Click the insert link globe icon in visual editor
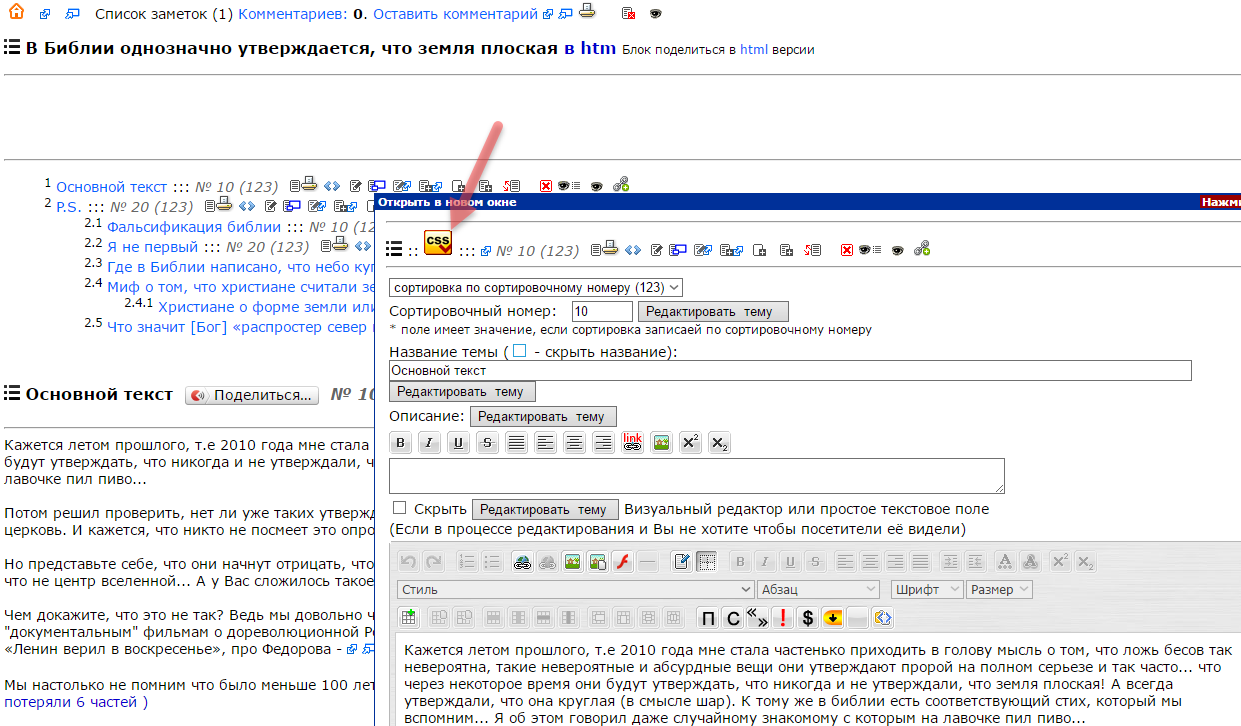 point(522,562)
